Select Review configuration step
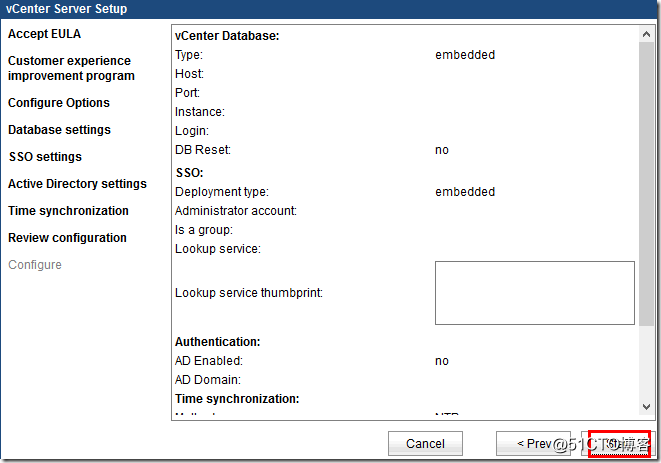This screenshot has height=463, width=661. [x=67, y=238]
